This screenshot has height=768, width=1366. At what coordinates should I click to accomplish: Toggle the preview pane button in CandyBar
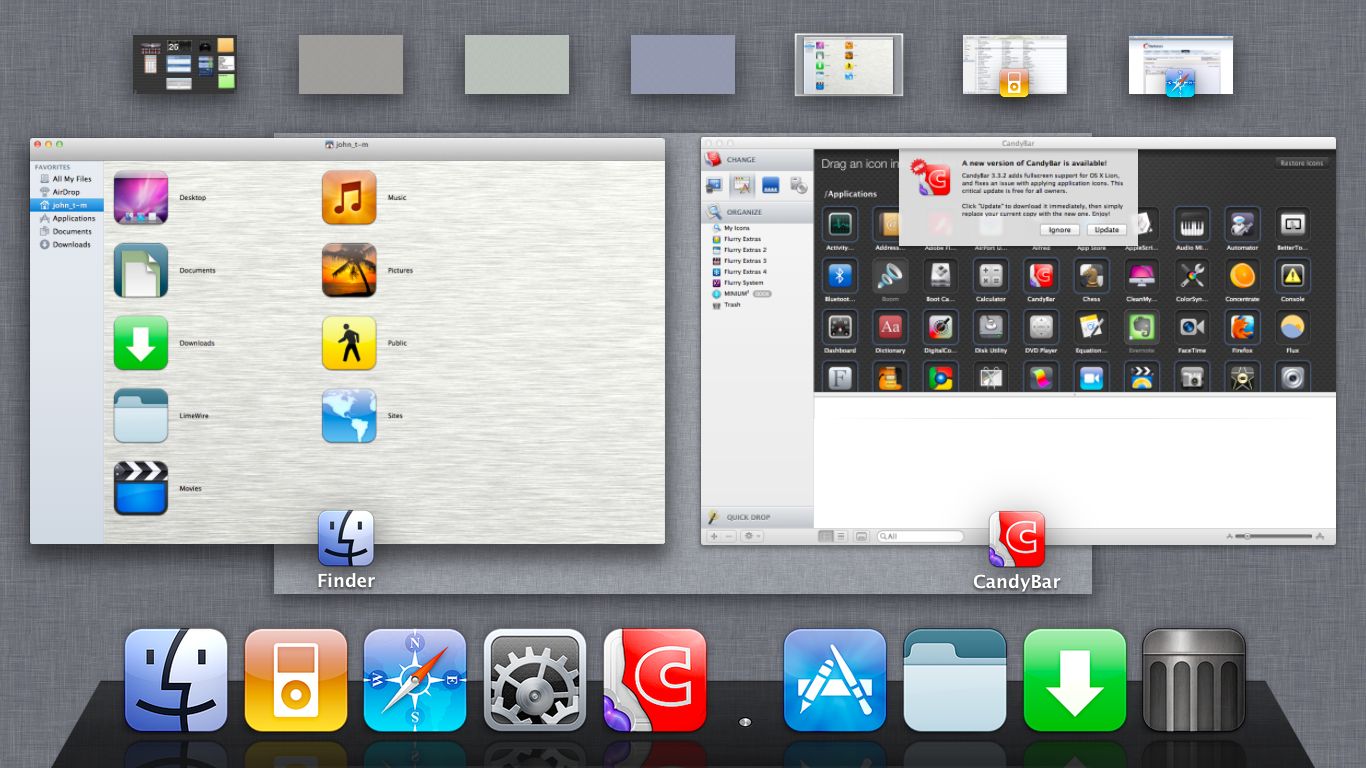[862, 537]
